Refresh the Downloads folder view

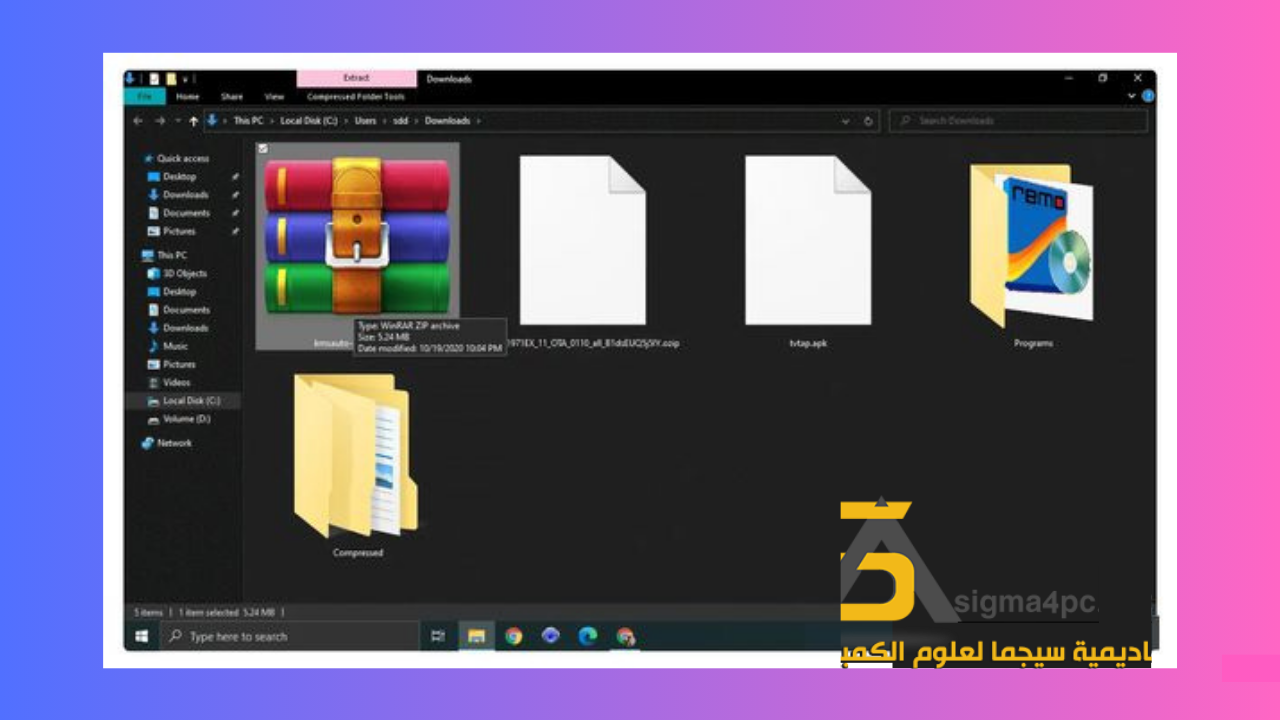tap(868, 121)
